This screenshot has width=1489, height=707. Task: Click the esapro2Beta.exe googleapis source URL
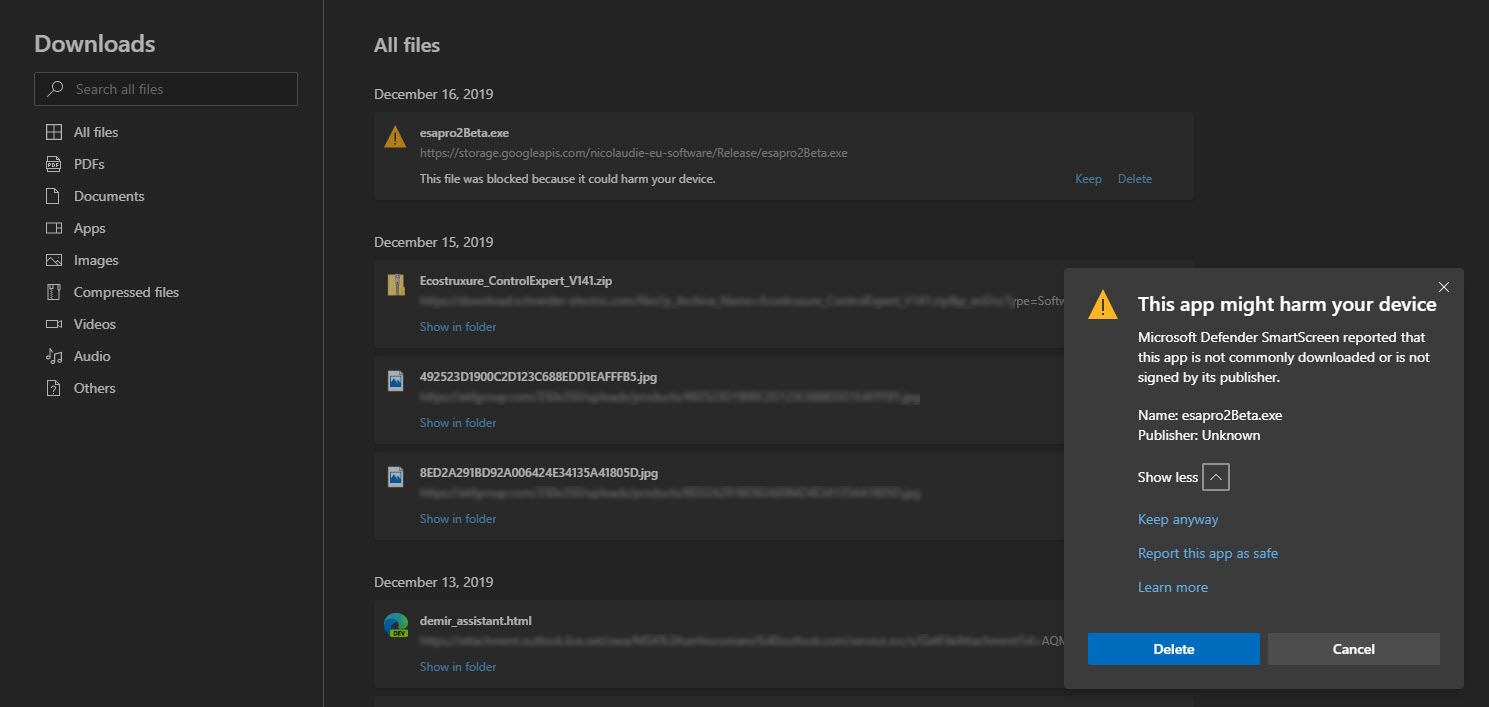click(634, 153)
